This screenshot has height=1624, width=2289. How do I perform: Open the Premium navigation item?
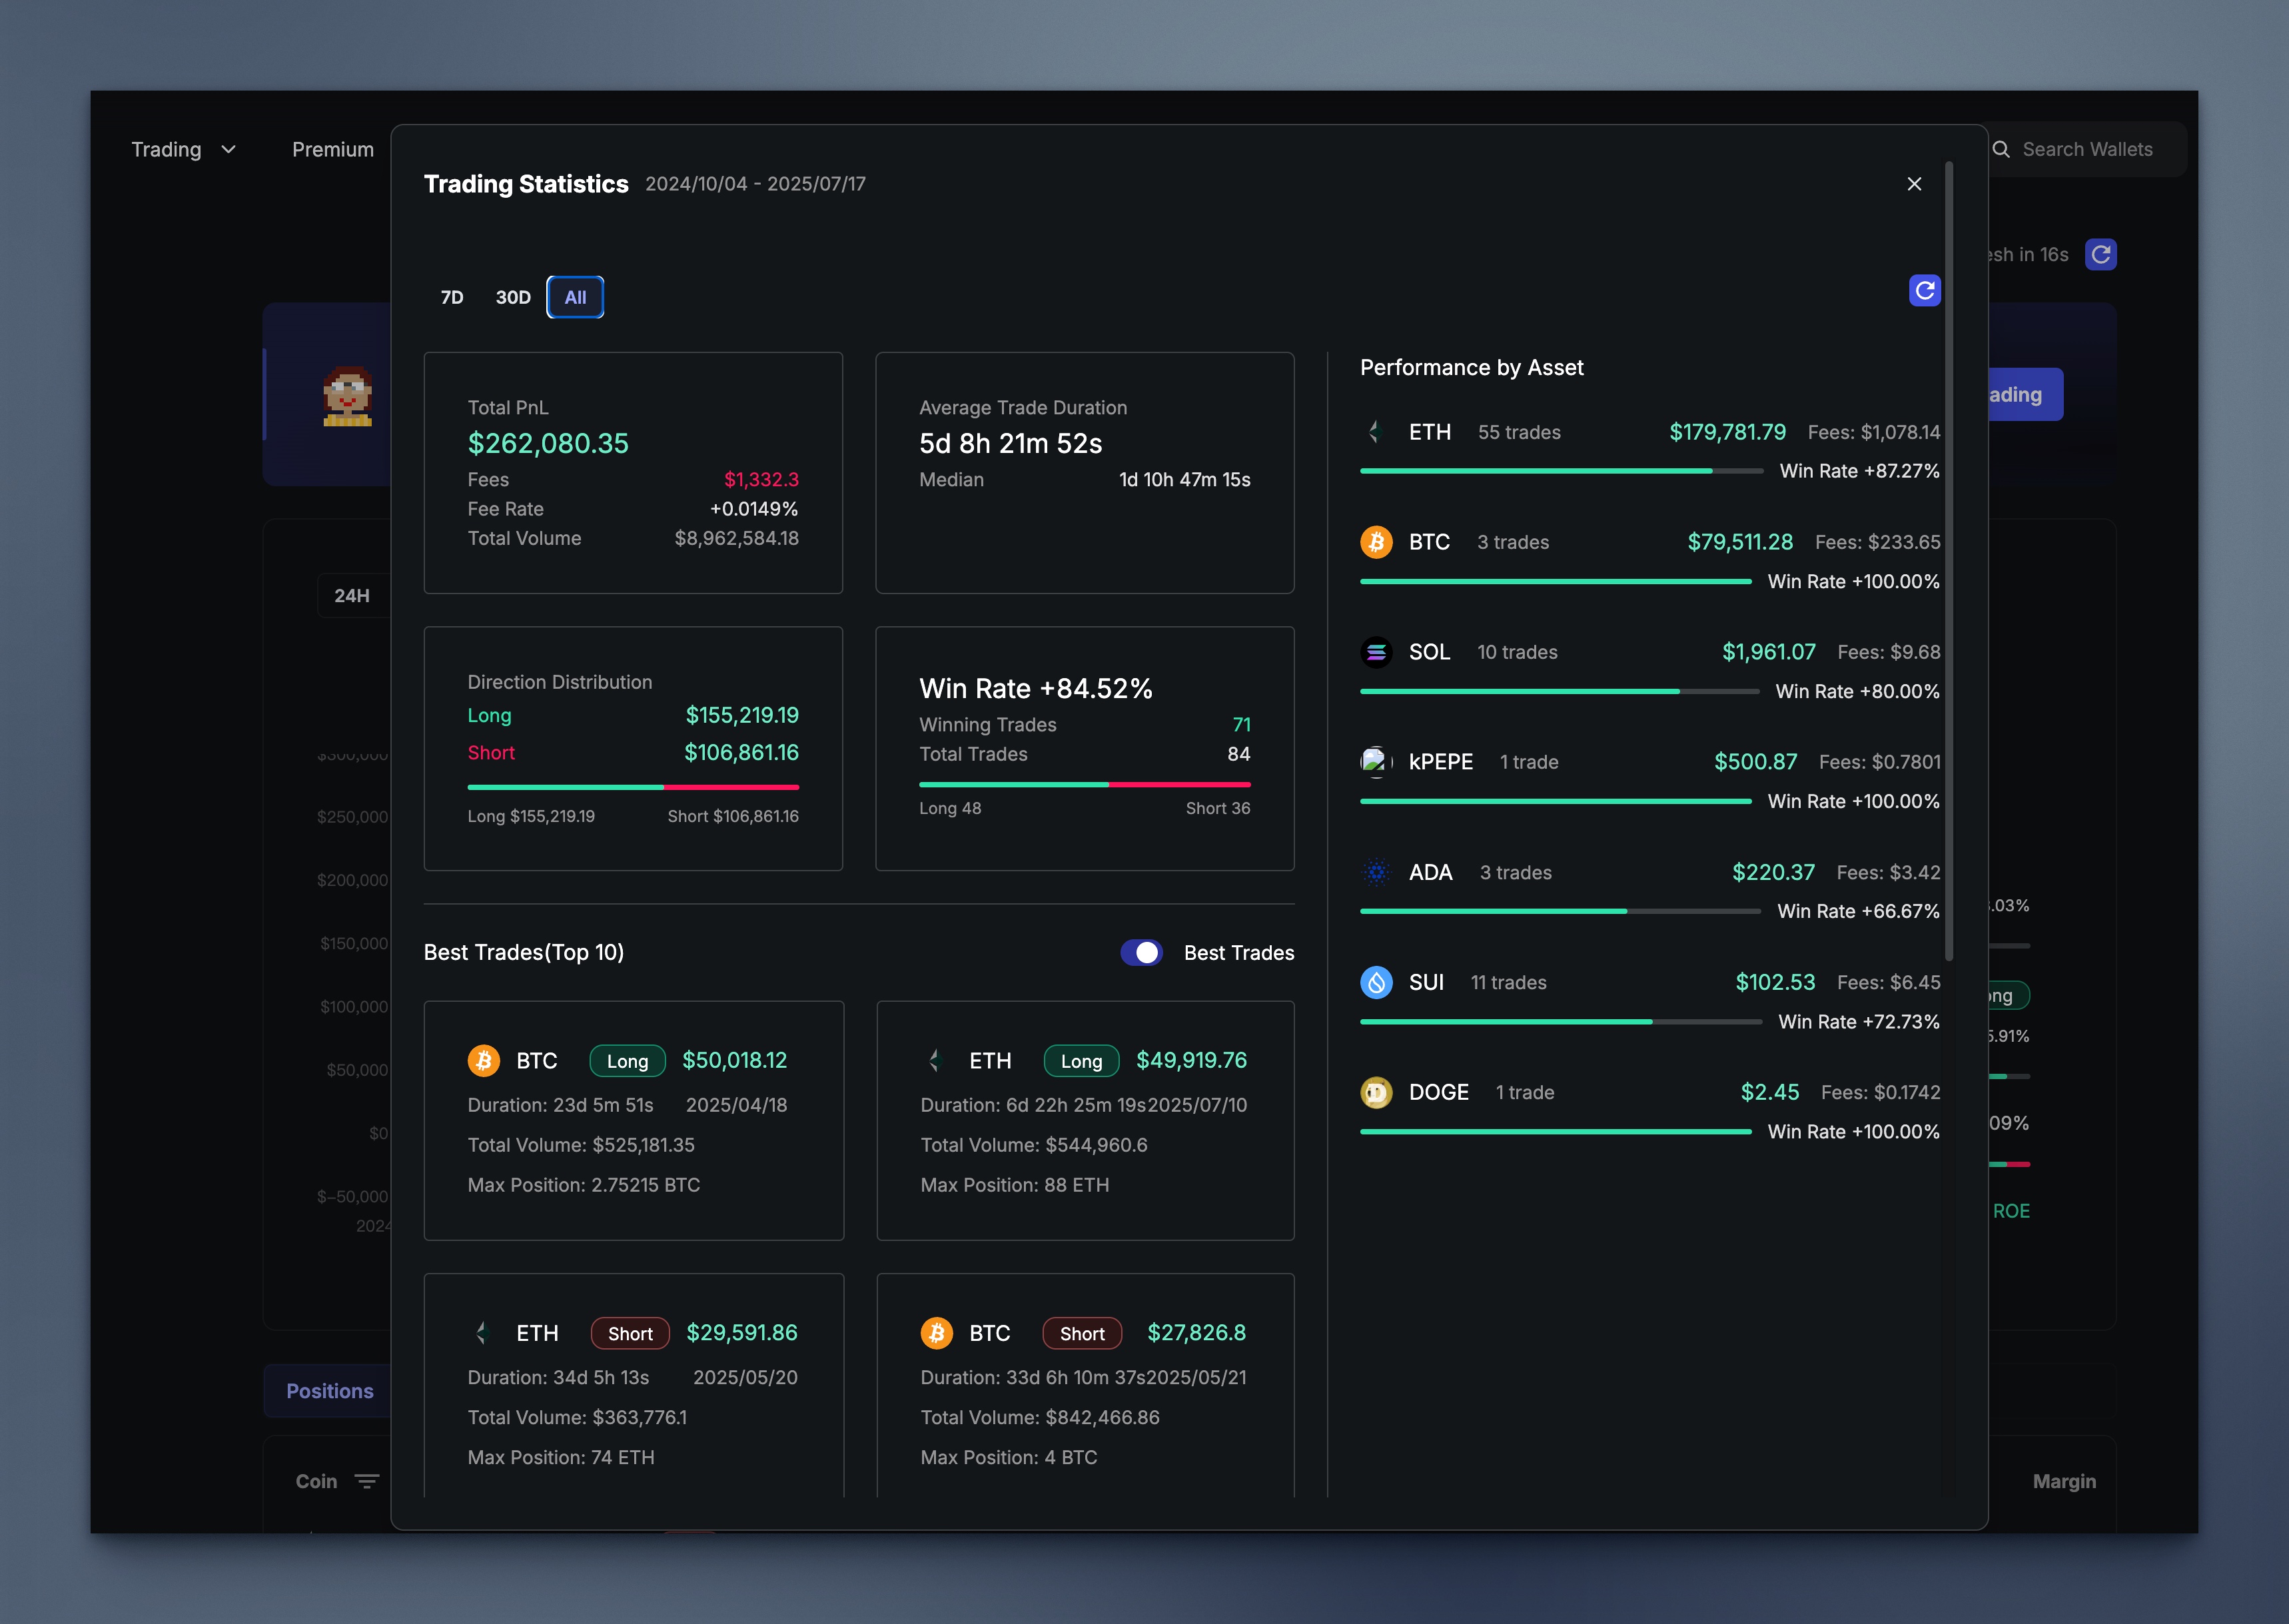[333, 150]
